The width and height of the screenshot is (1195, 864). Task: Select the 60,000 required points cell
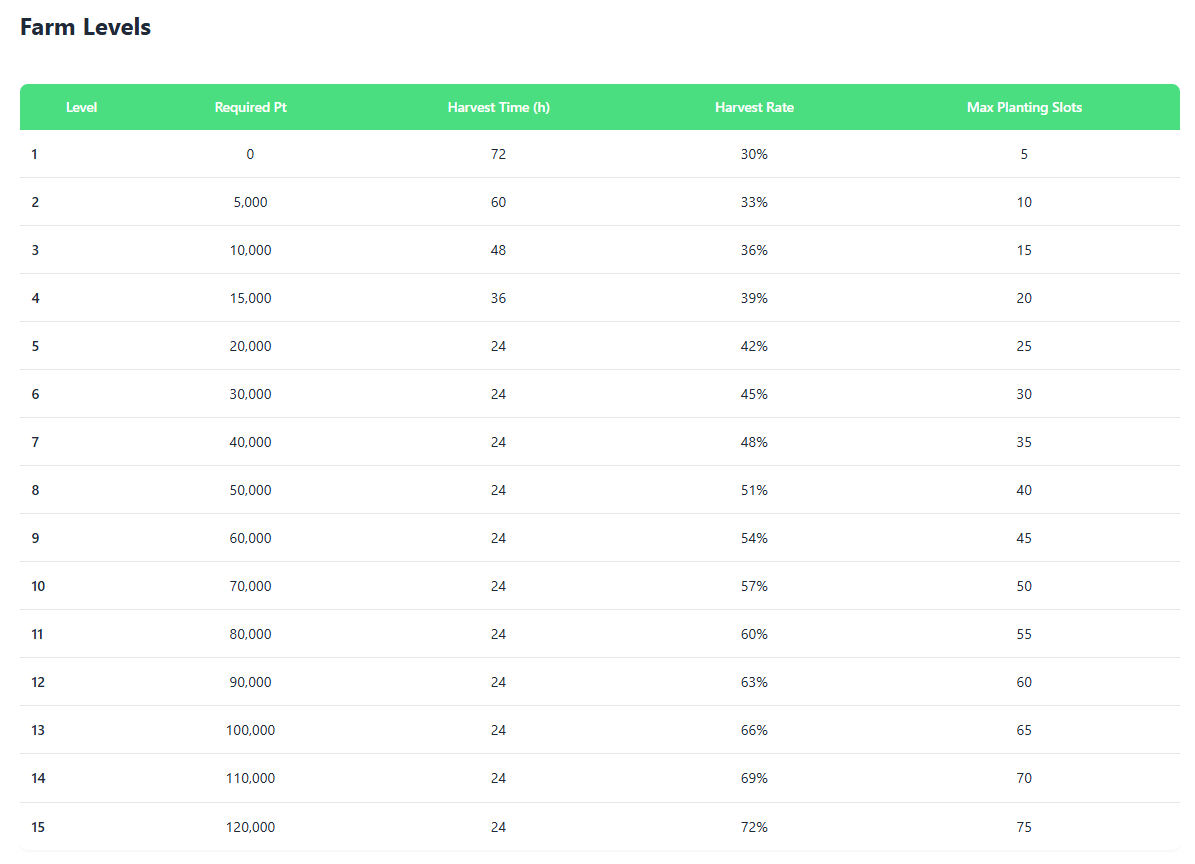tap(251, 538)
